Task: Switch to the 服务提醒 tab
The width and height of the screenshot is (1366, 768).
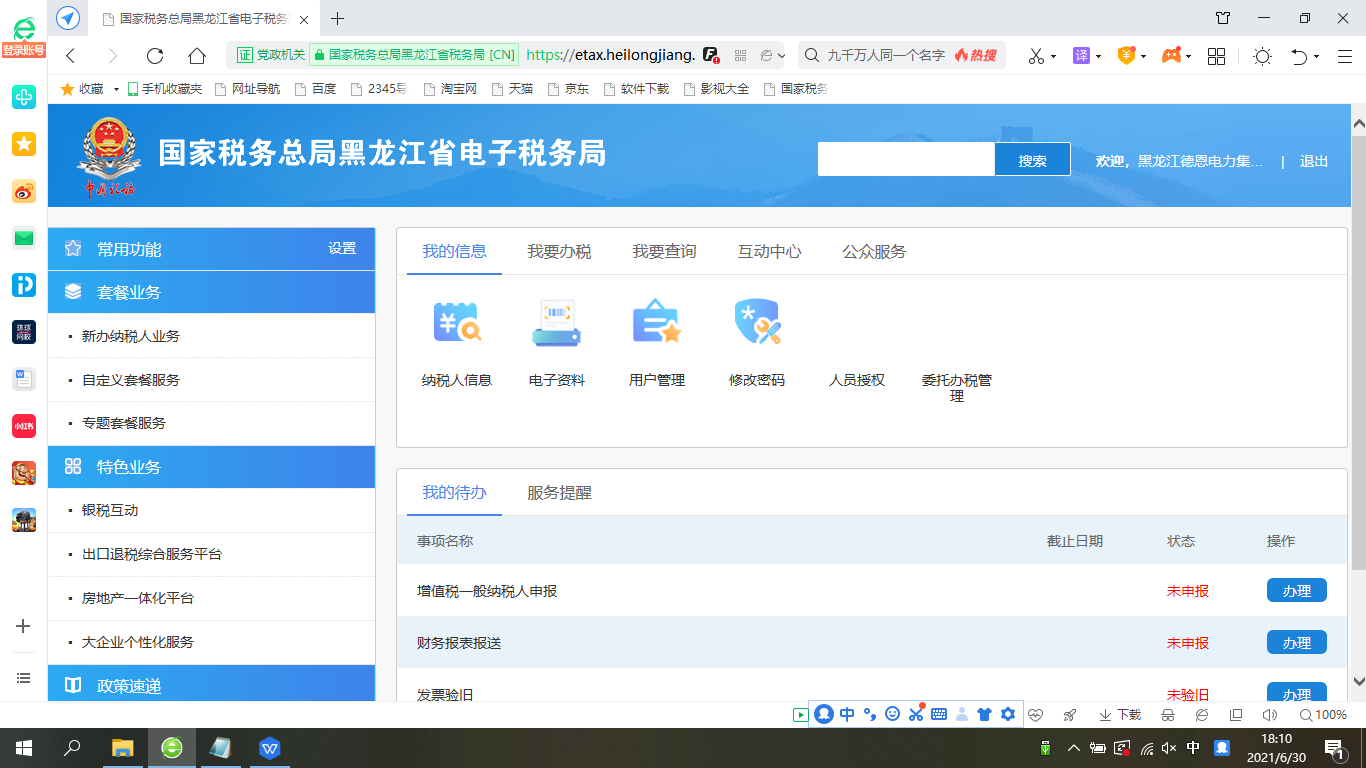Action: coord(559,493)
